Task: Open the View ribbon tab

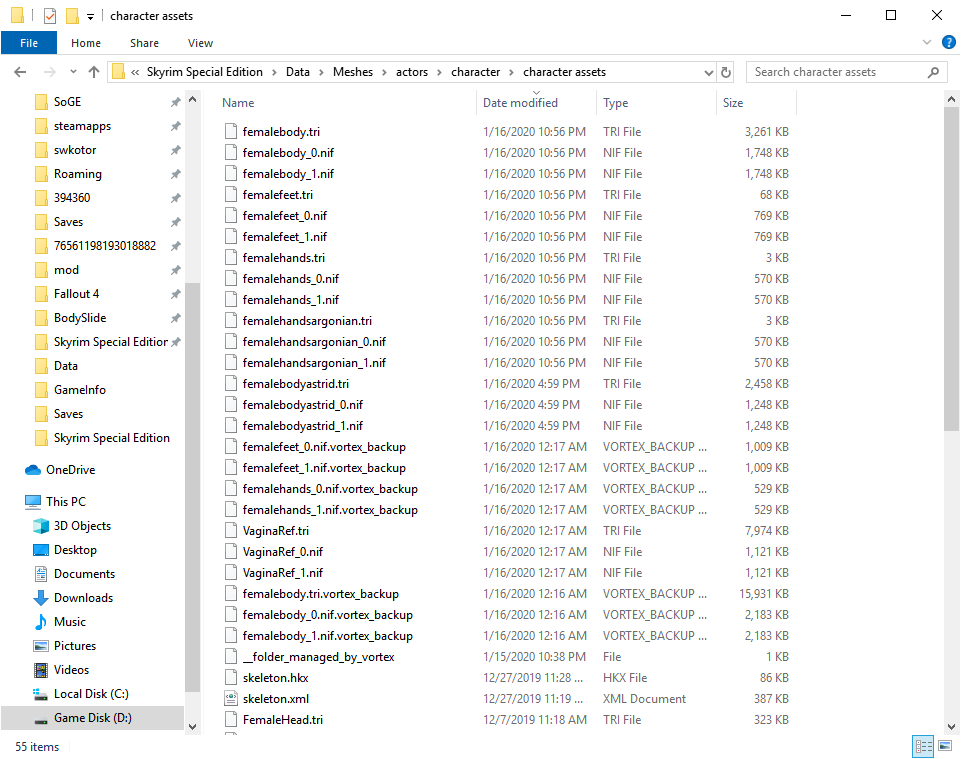Action: coord(200,43)
